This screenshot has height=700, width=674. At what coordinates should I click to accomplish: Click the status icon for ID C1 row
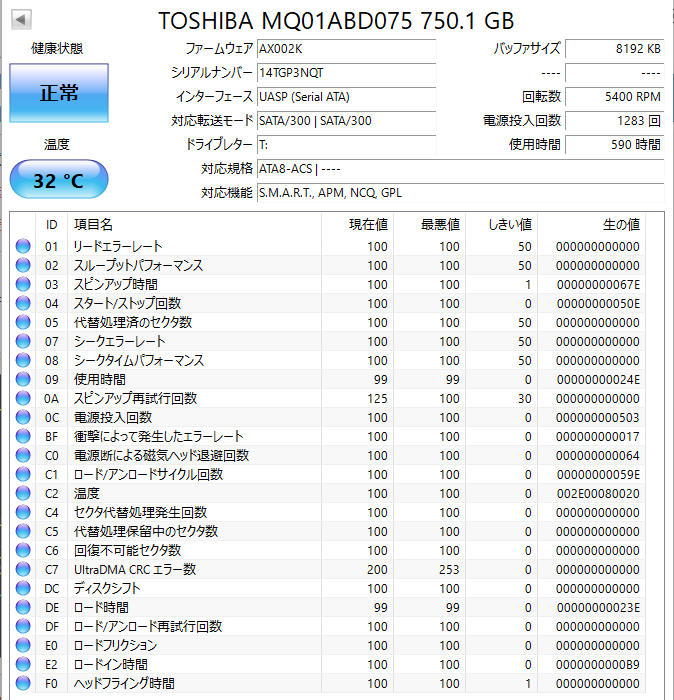[23, 475]
